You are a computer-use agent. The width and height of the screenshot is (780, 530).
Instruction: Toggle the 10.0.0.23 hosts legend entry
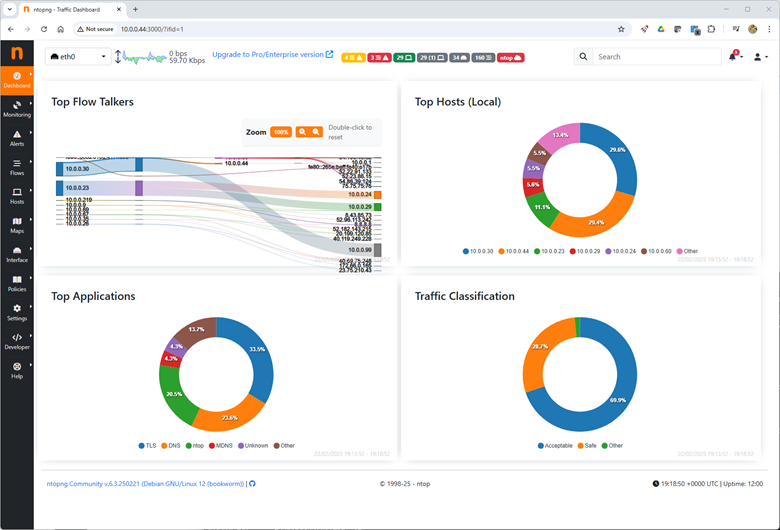click(x=549, y=251)
